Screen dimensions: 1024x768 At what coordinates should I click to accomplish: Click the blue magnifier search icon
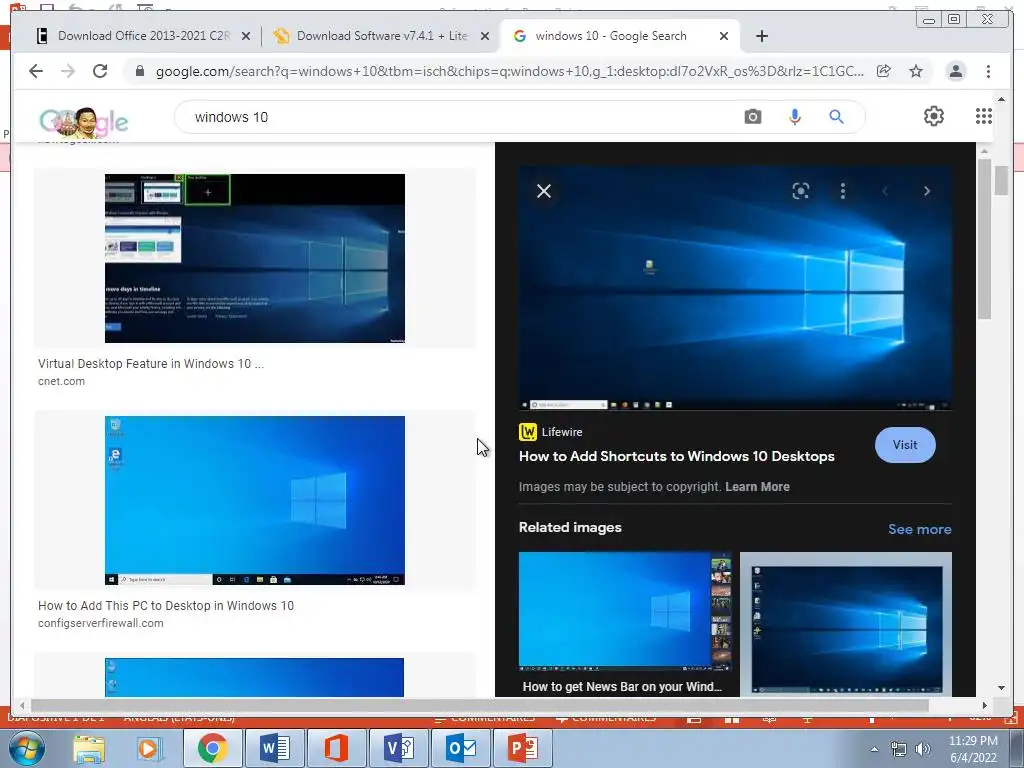coord(836,117)
